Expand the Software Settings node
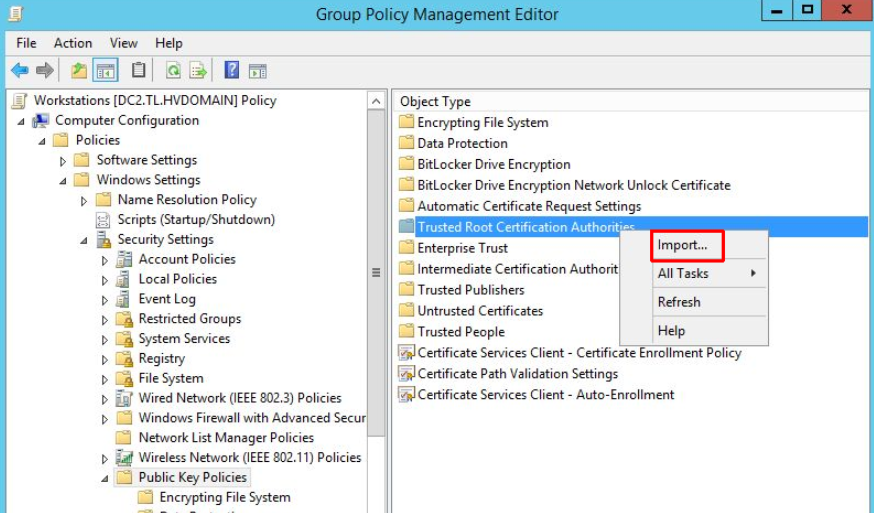The height and width of the screenshot is (513, 874). click(x=63, y=161)
